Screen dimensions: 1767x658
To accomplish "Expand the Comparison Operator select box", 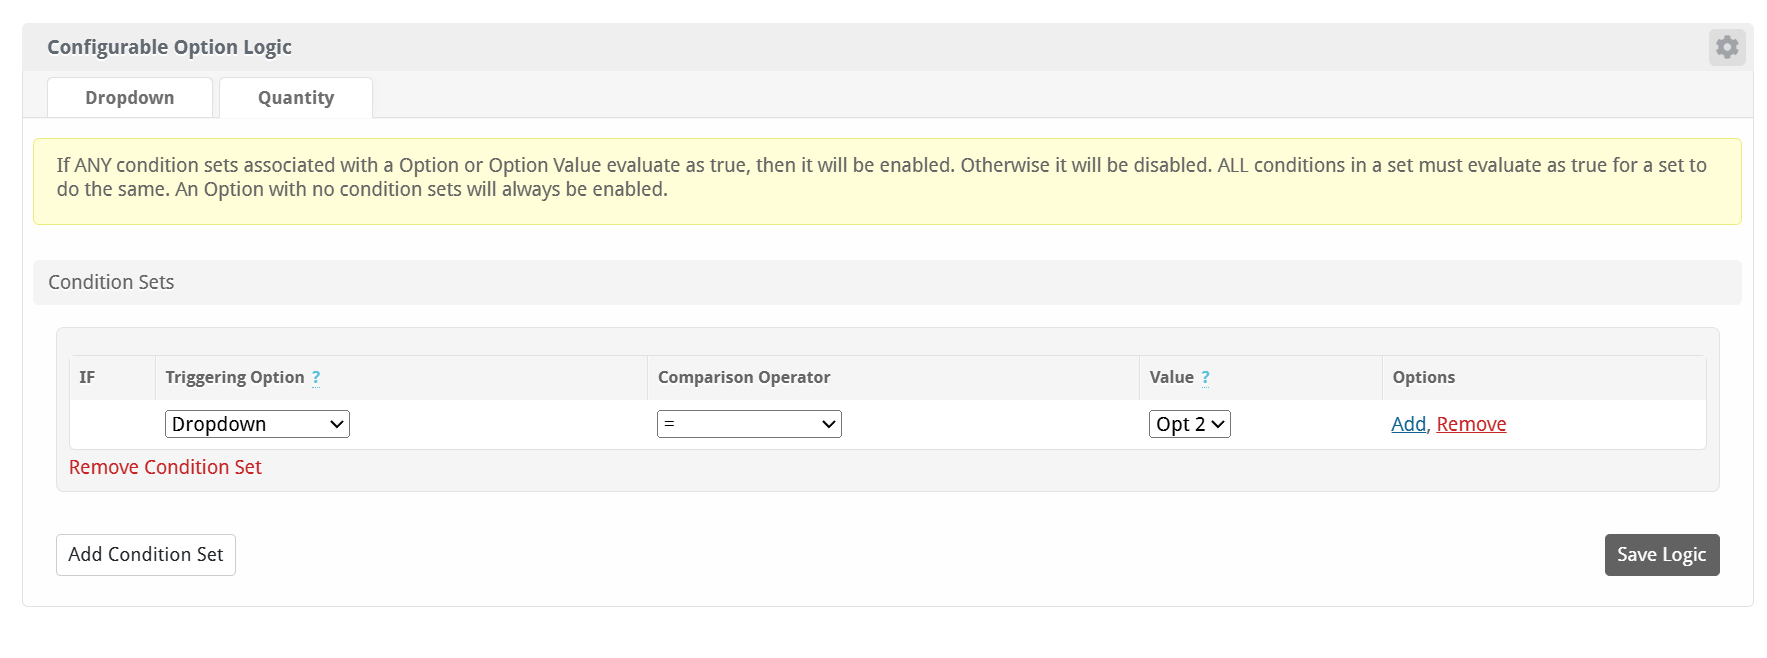I will [x=749, y=424].
